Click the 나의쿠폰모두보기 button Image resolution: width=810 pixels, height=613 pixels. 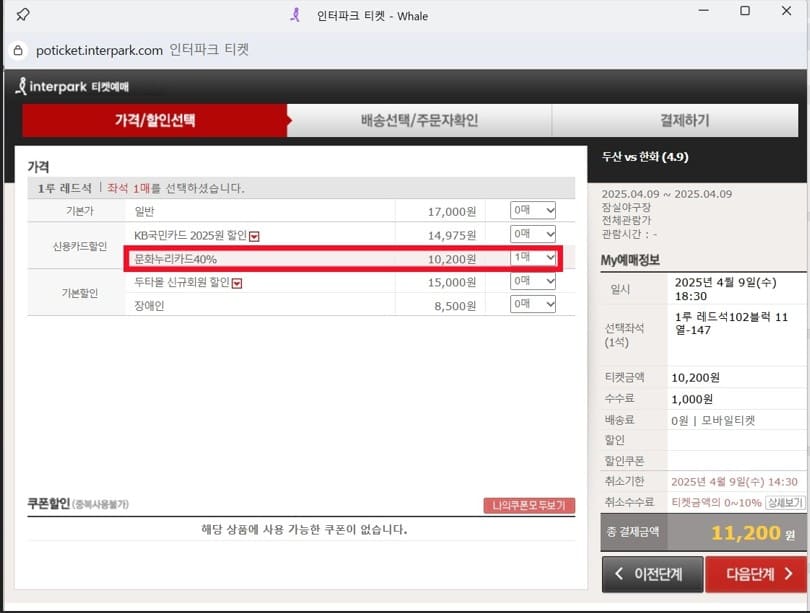[528, 505]
